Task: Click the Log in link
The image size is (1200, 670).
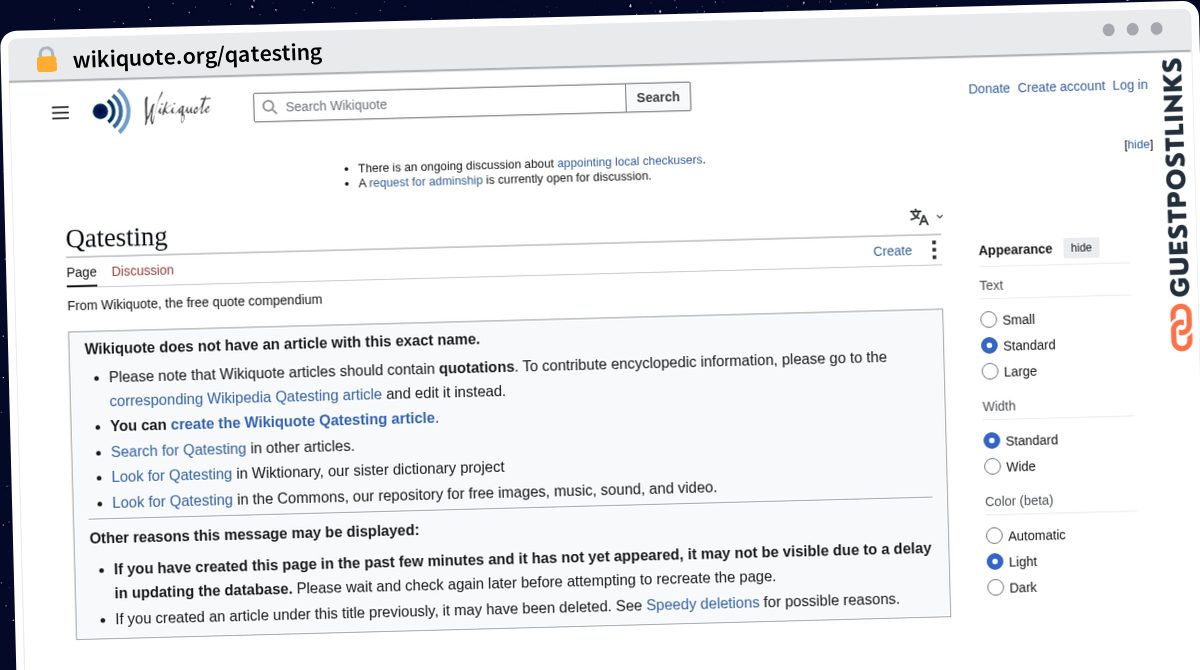Action: click(1130, 85)
